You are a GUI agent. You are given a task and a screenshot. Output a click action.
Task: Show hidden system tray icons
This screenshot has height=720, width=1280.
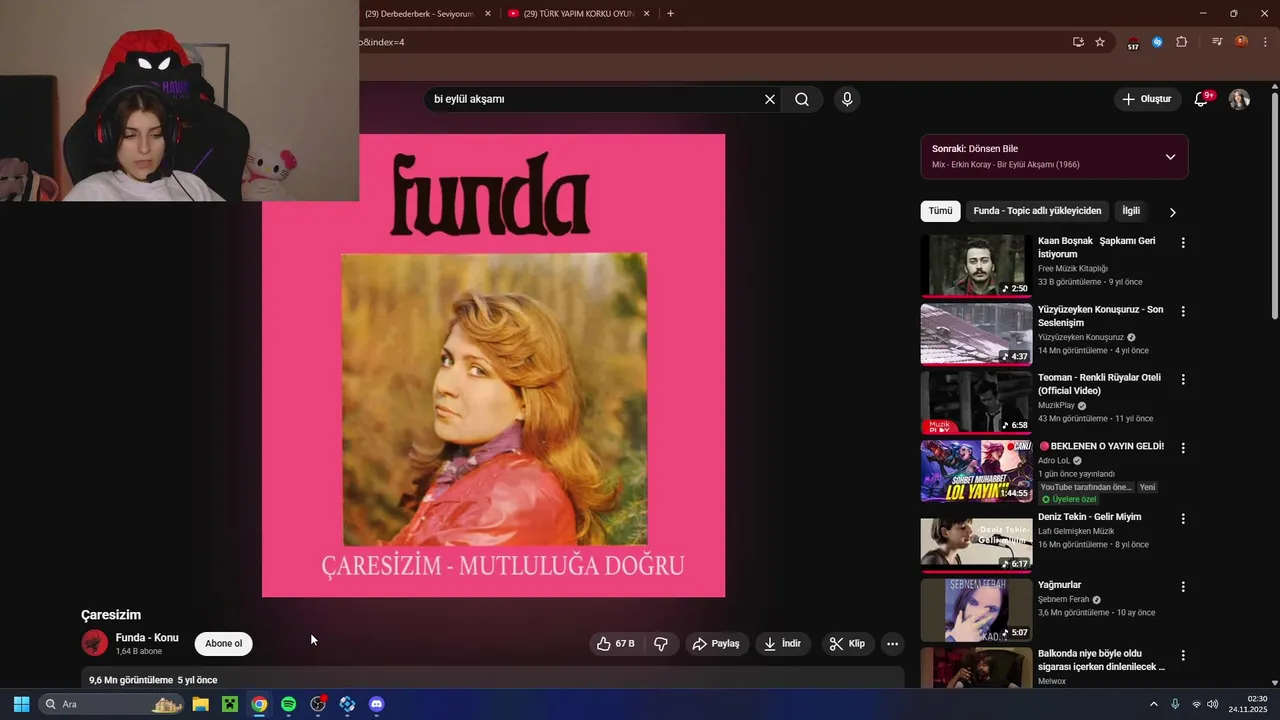pos(1153,704)
